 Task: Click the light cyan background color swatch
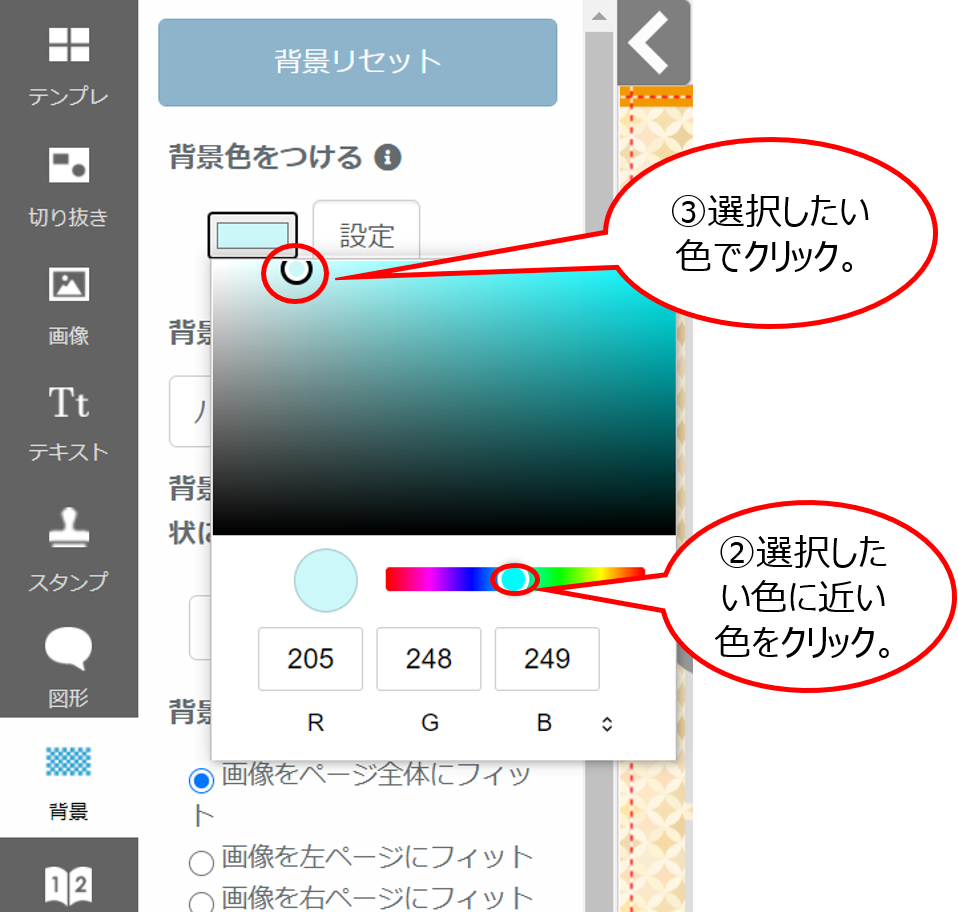252,236
